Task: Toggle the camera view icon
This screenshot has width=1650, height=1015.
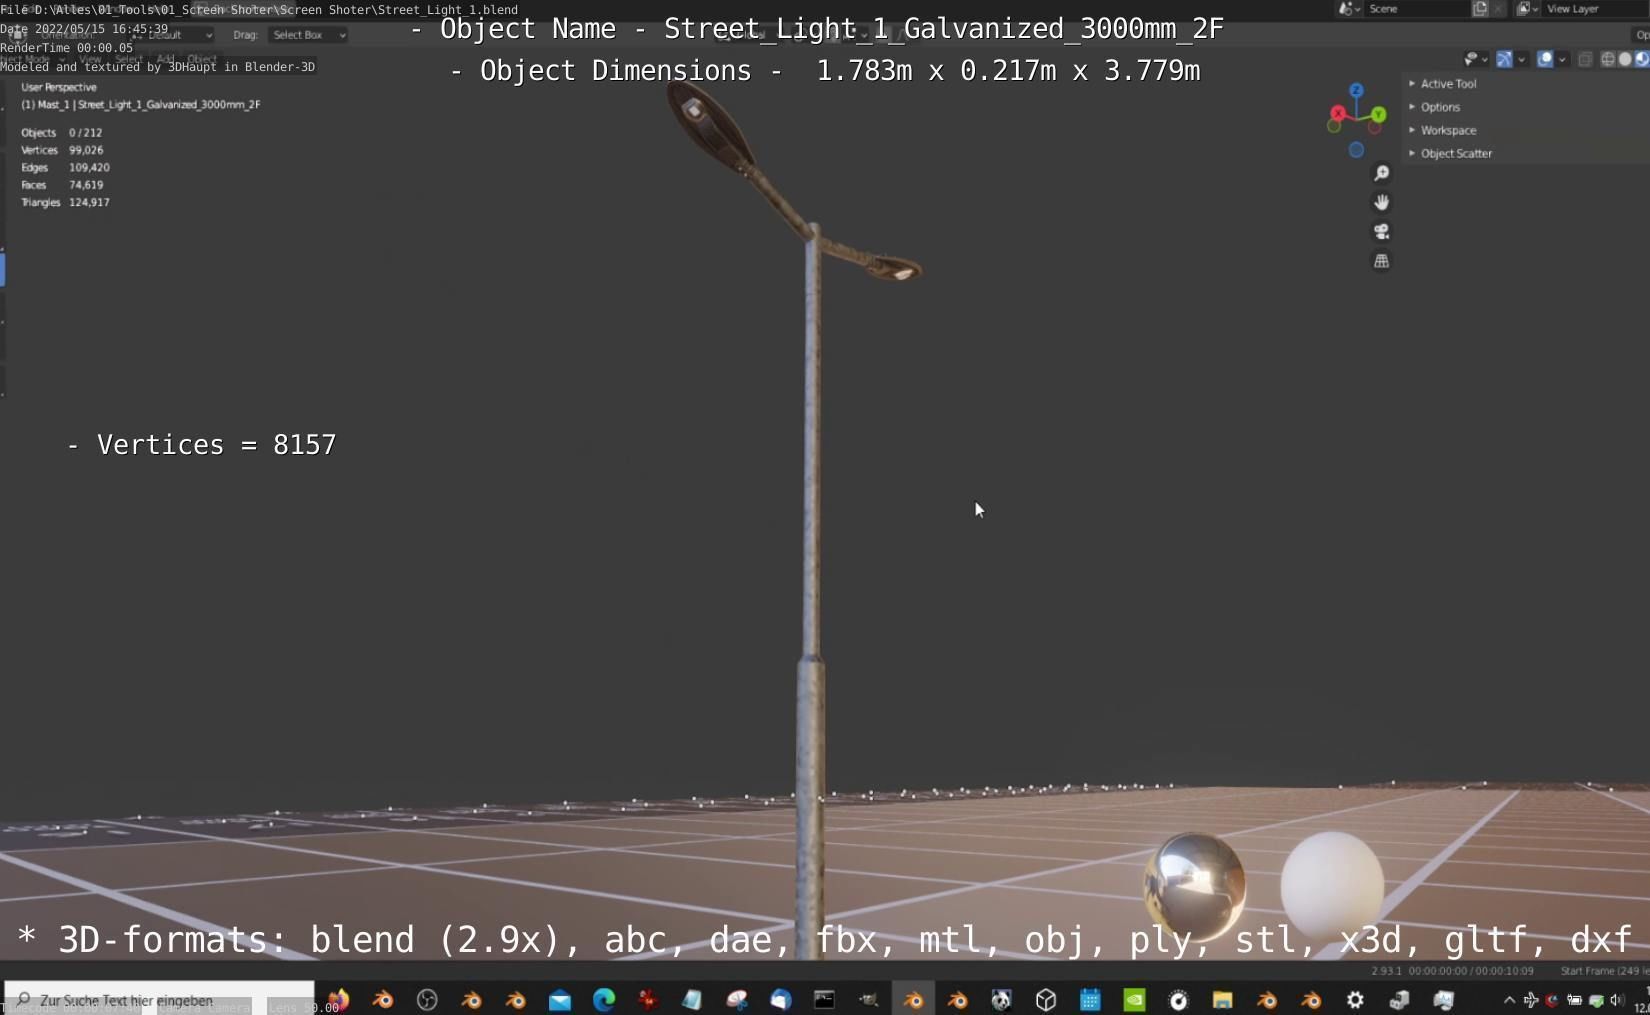Action: (x=1381, y=232)
